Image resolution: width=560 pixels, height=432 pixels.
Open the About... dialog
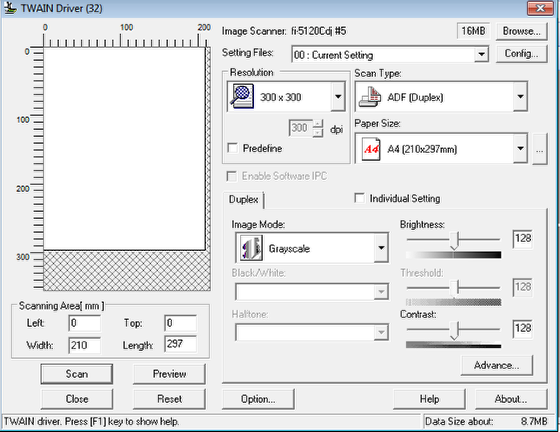coord(511,399)
